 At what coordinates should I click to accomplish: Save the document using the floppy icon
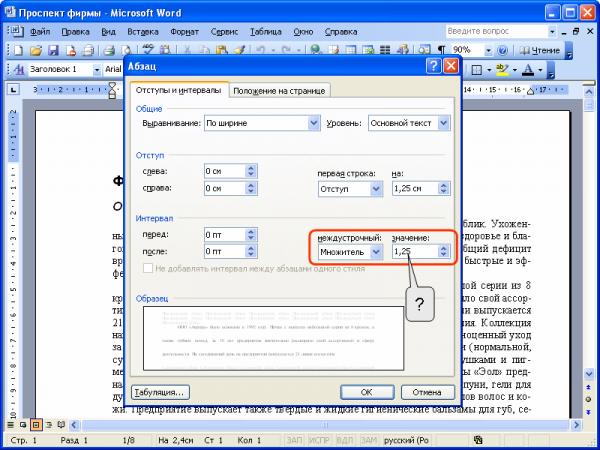tap(53, 50)
